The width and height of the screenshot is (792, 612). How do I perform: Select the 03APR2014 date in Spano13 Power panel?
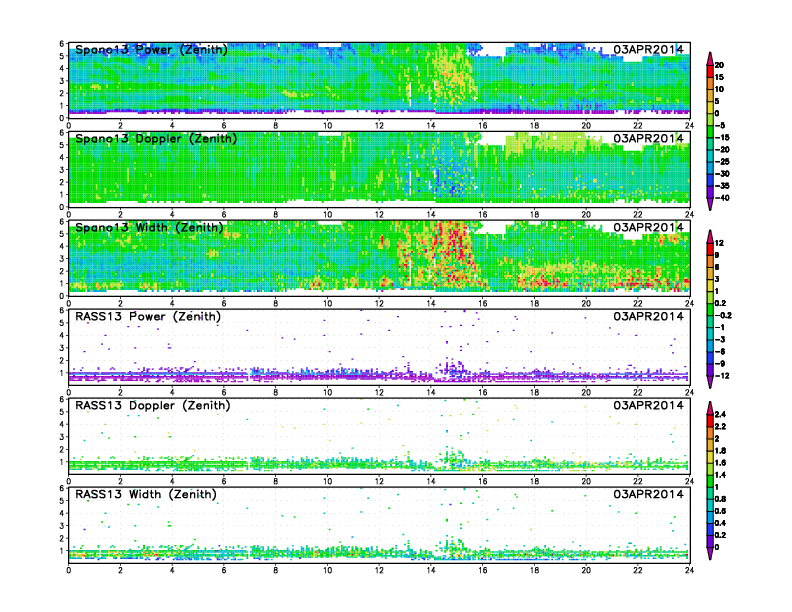point(648,49)
